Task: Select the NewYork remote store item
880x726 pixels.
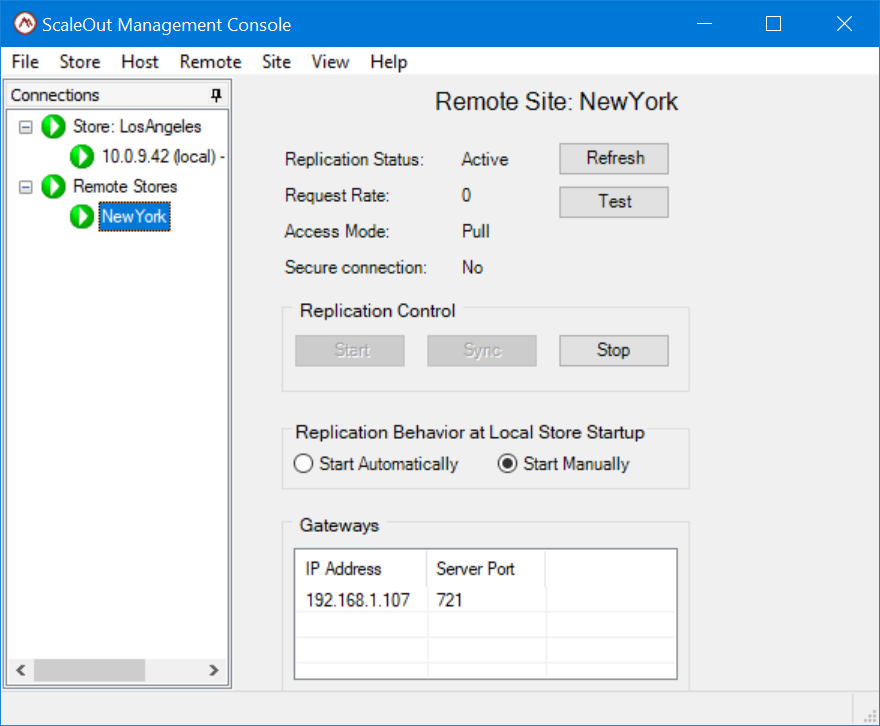Action: pyautogui.click(x=135, y=217)
